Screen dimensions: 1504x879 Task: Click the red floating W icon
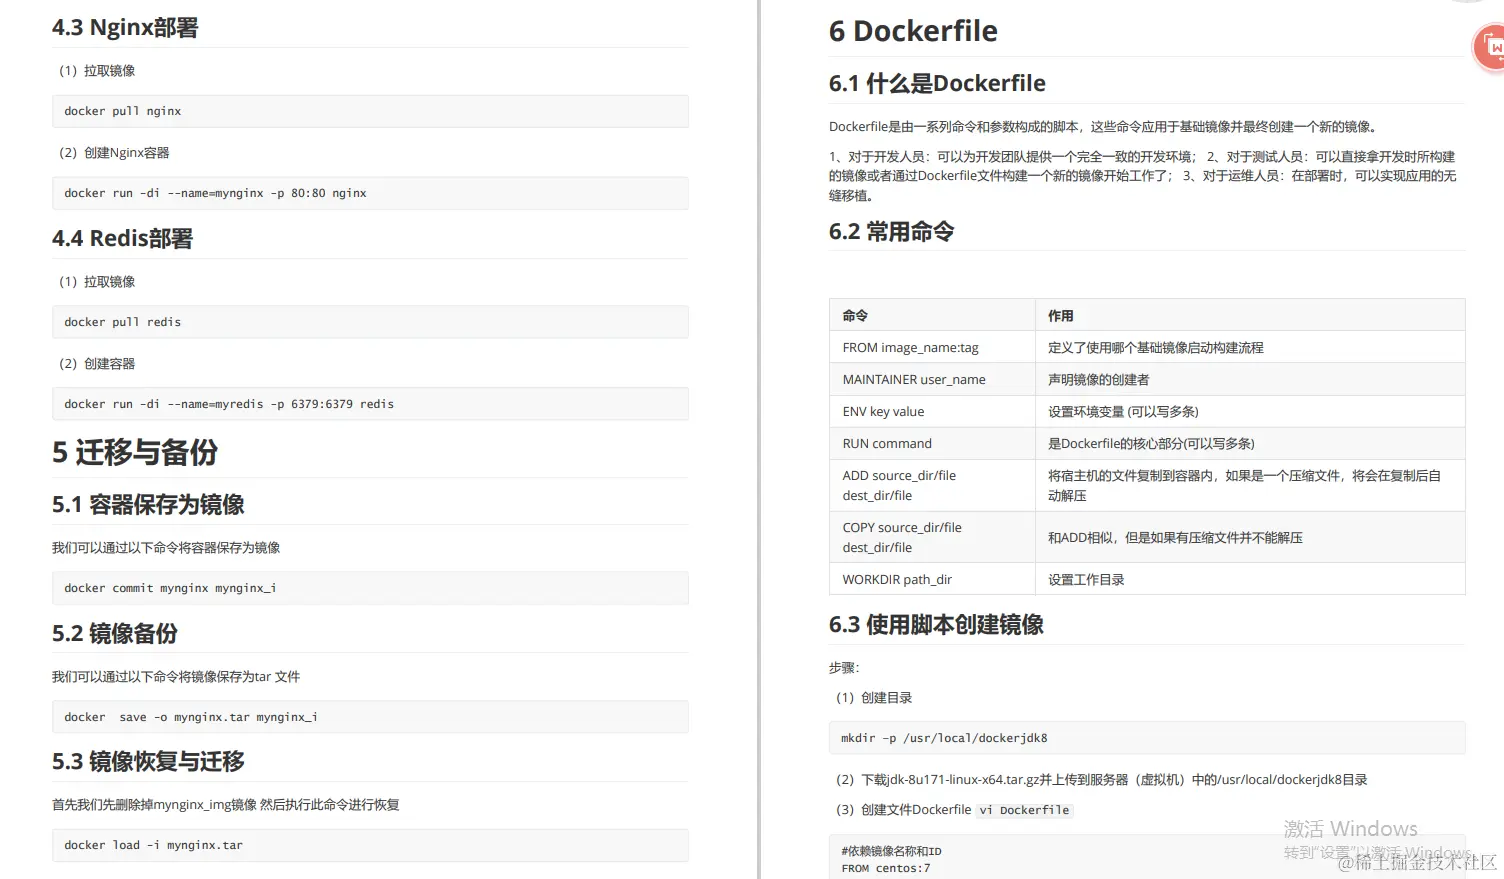coord(1491,47)
